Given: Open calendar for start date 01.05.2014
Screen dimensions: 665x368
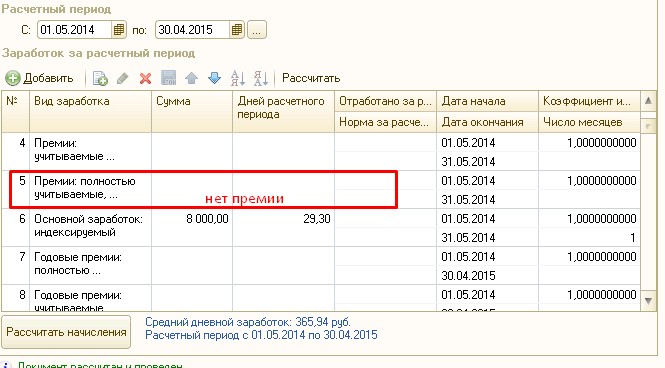Looking at the screenshot, I should point(119,30).
